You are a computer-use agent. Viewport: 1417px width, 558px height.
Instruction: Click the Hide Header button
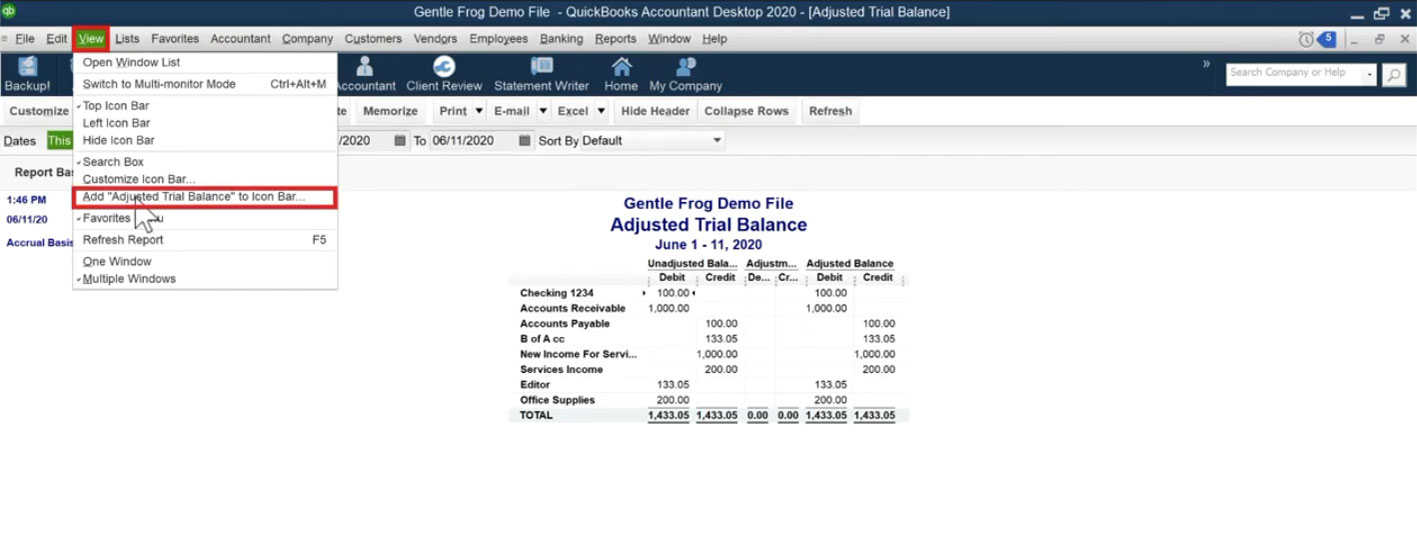[655, 111]
